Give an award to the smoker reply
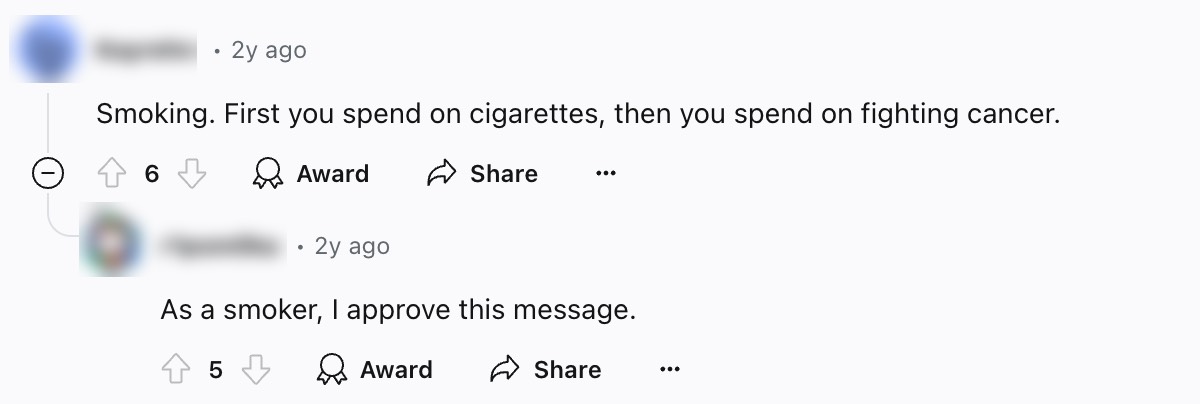The width and height of the screenshot is (1200, 404). pyautogui.click(x=375, y=370)
